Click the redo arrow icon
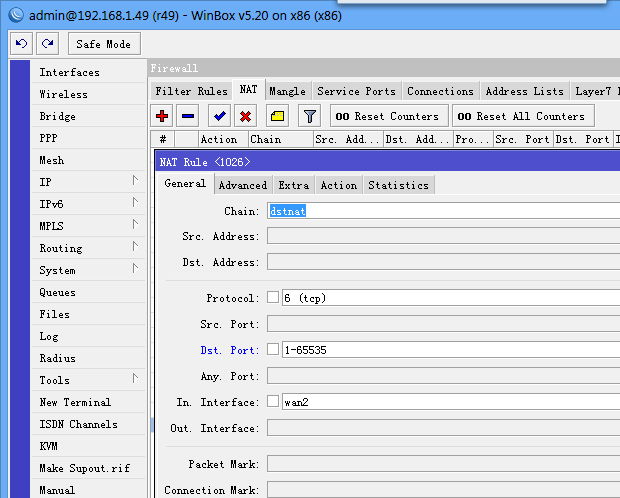 47,44
